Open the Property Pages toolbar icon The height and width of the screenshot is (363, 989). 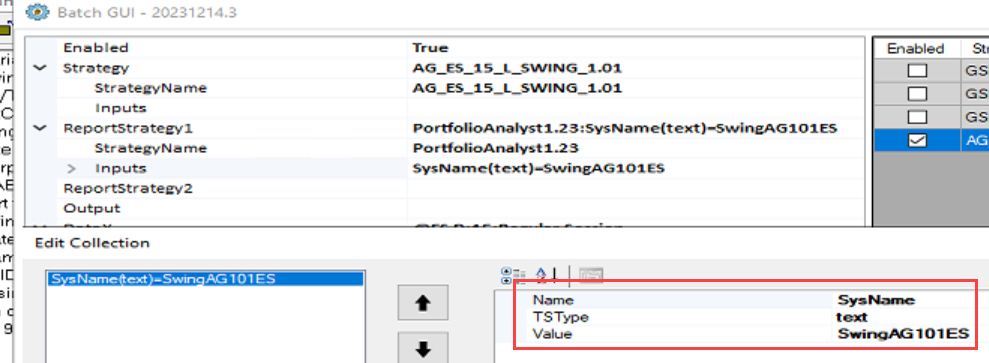pos(591,275)
